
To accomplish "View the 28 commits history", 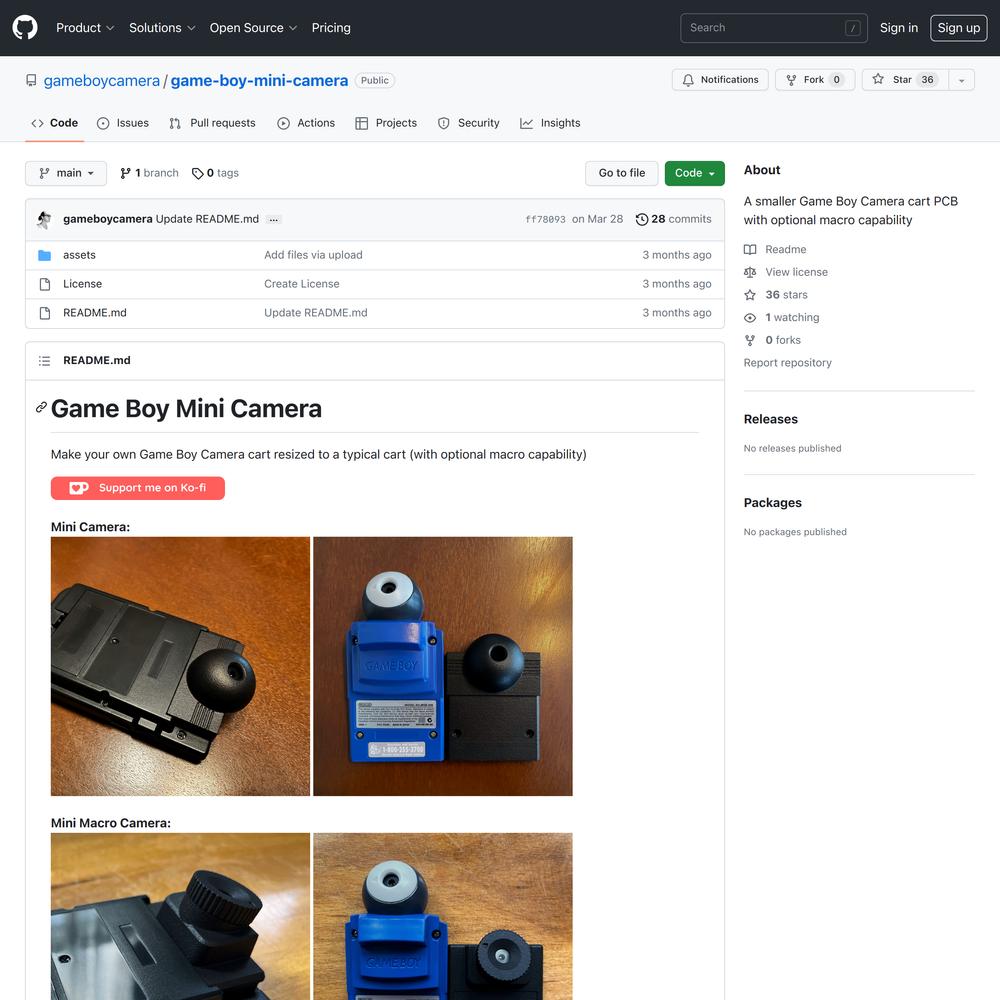I will coord(673,219).
